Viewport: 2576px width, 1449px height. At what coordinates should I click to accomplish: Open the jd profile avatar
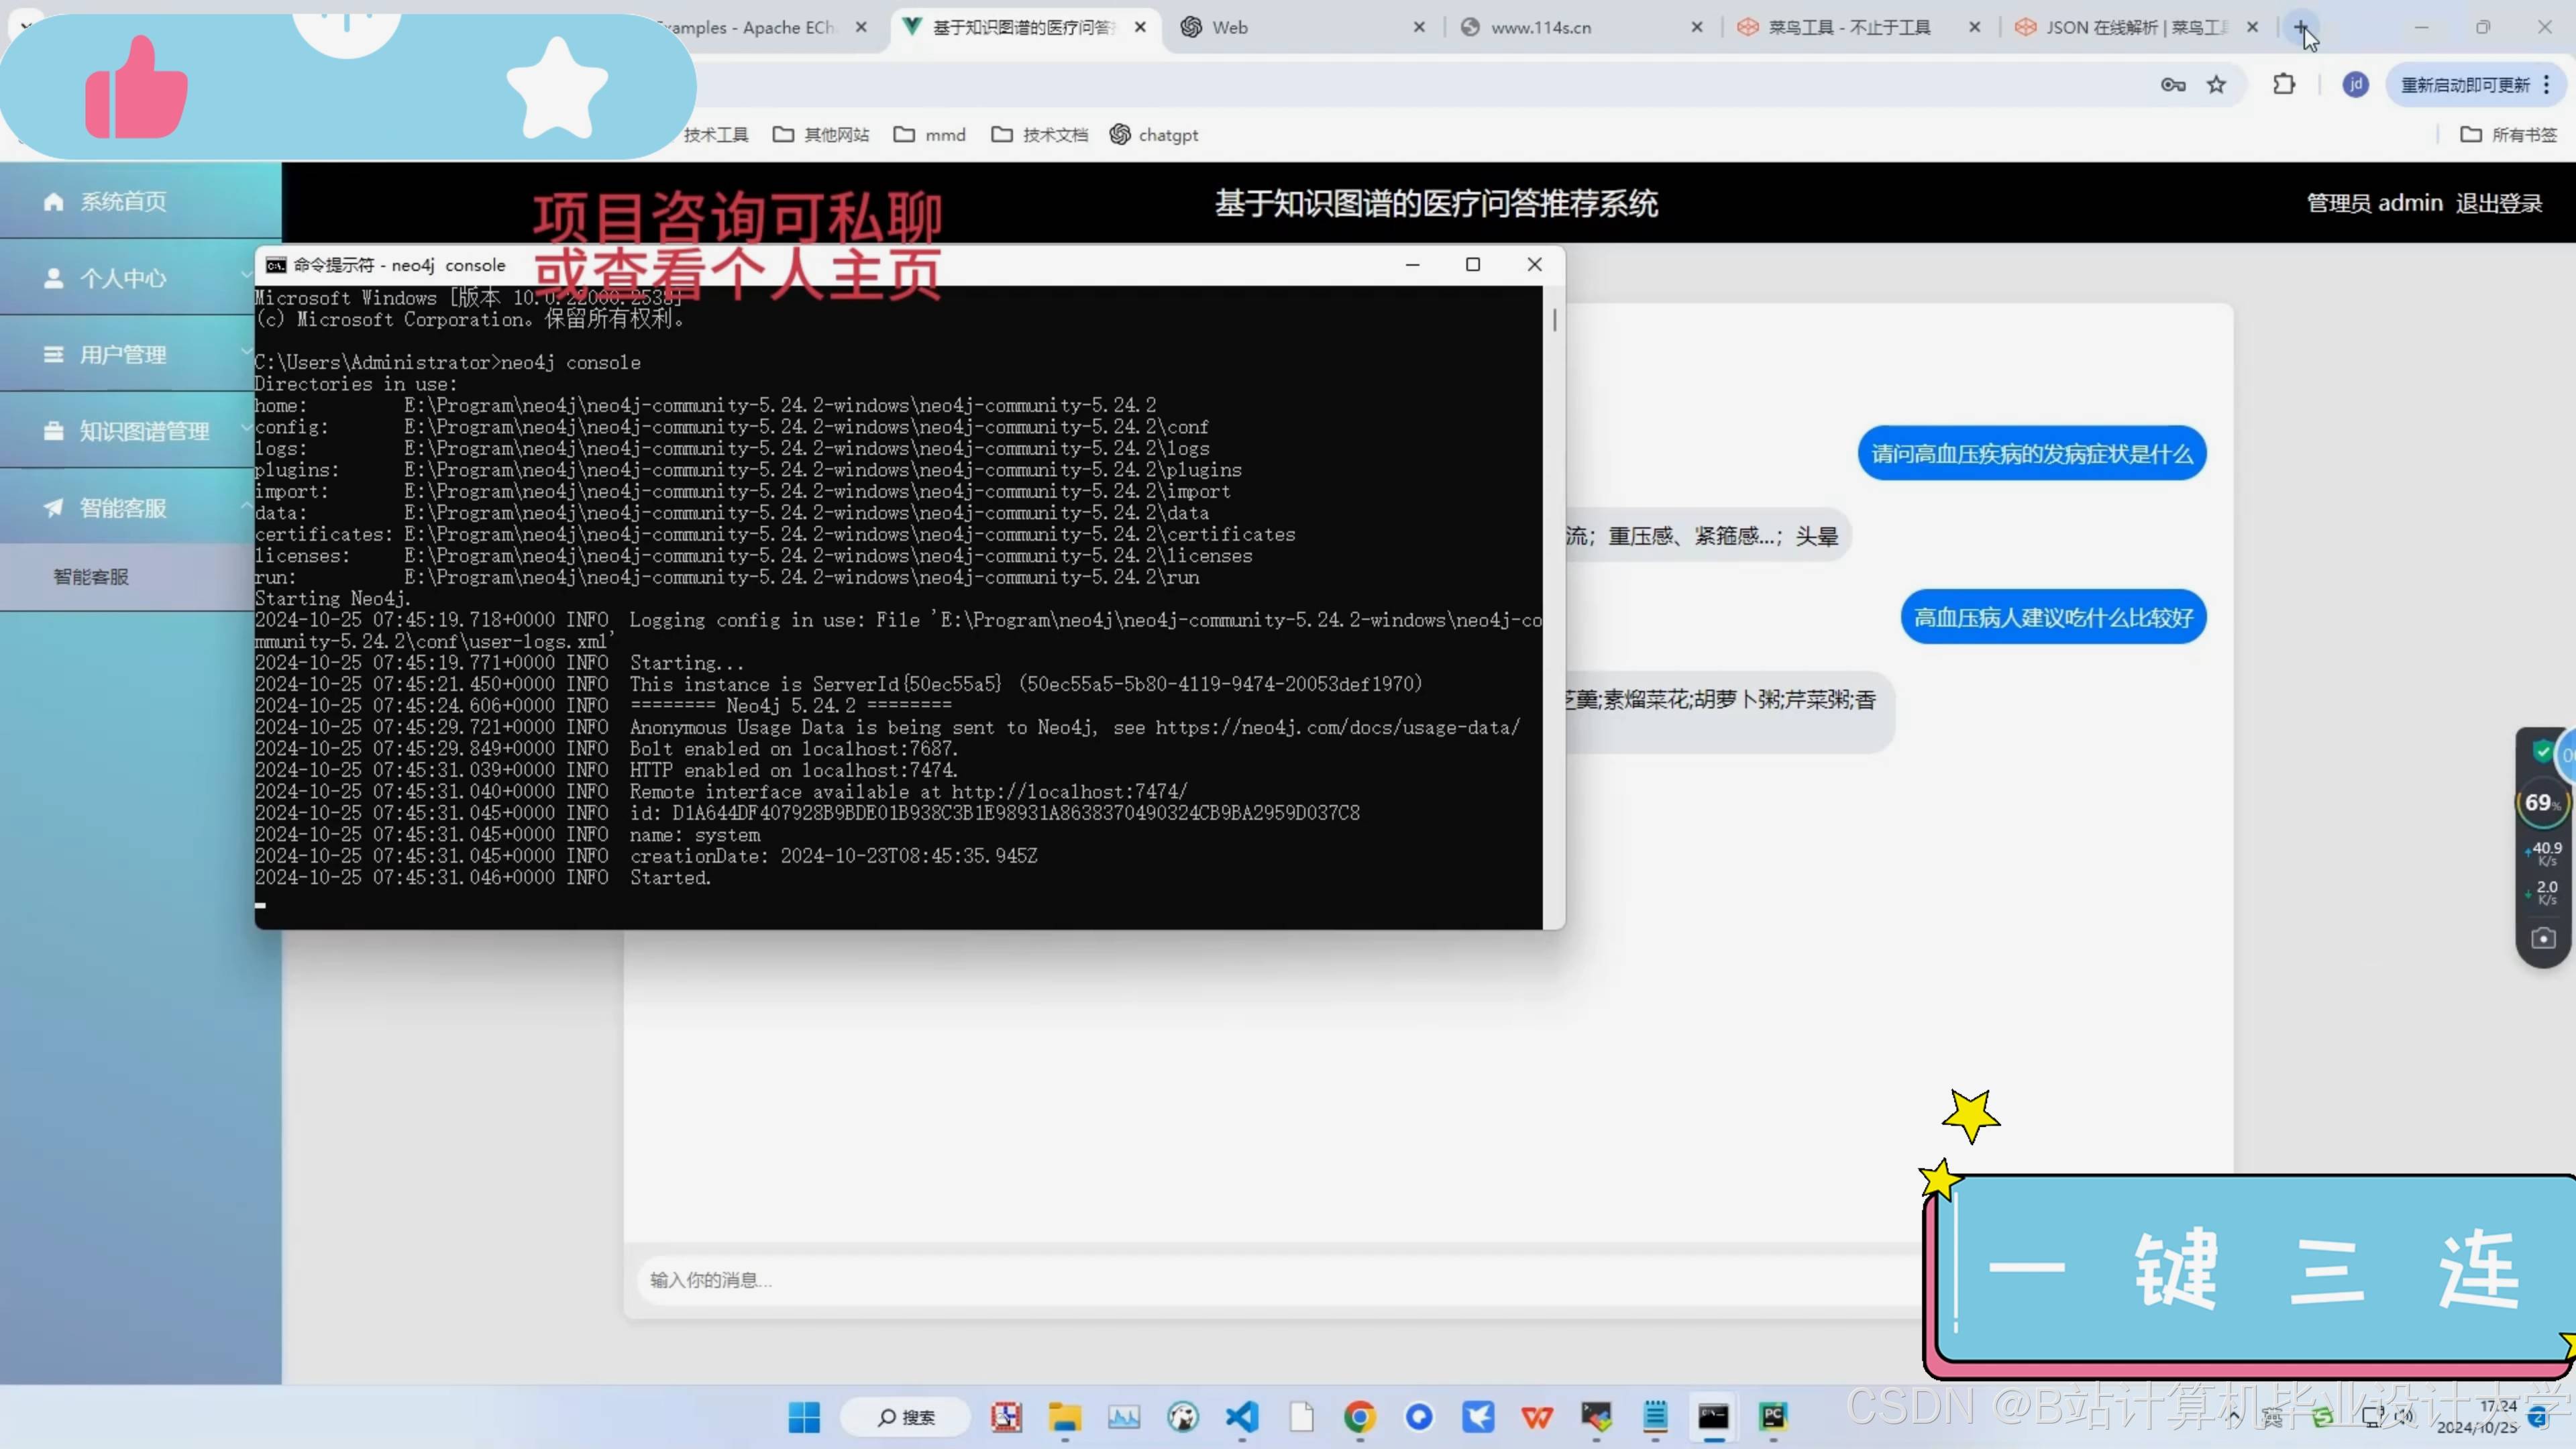[2355, 85]
